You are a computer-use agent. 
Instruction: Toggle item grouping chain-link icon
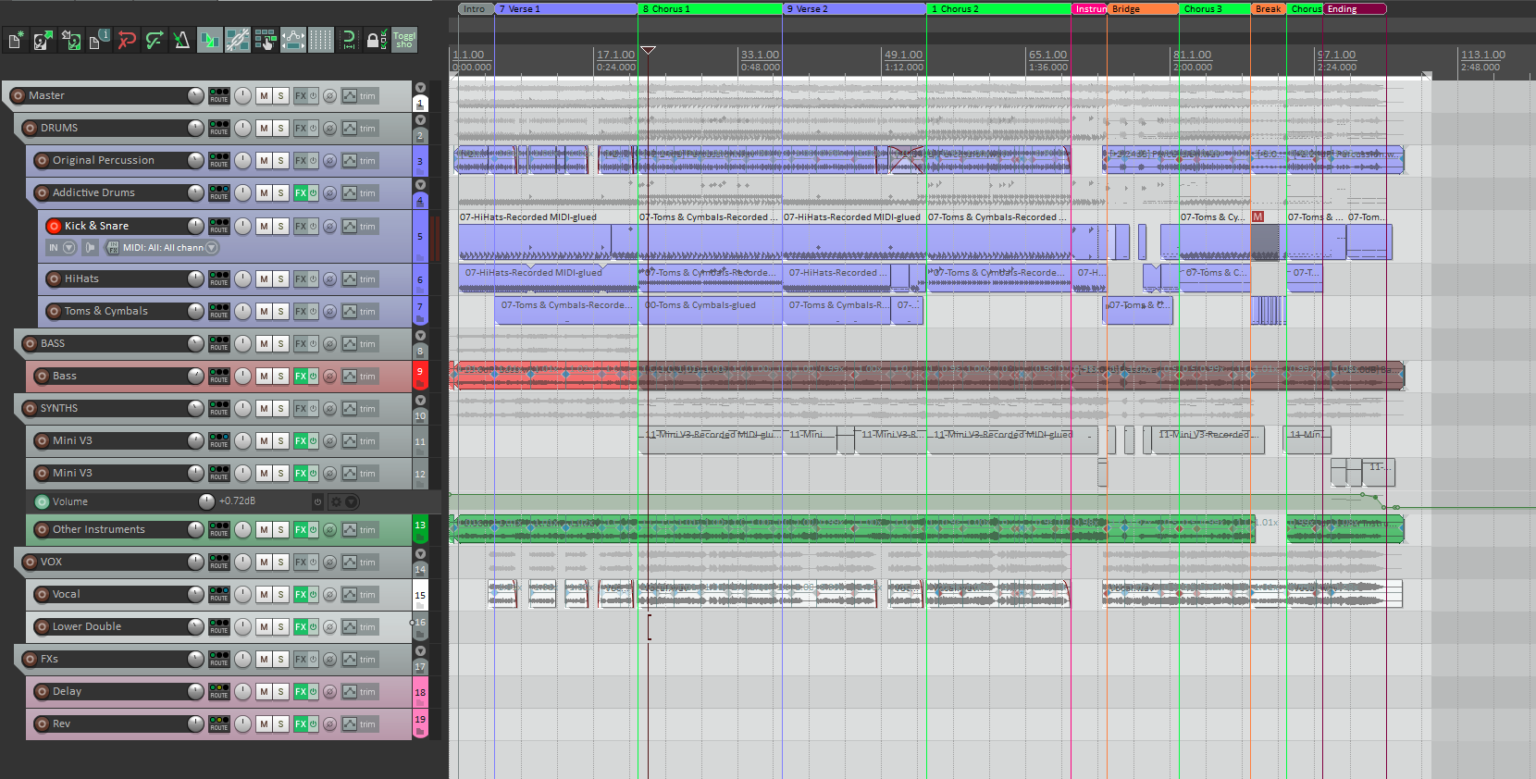click(x=237, y=40)
